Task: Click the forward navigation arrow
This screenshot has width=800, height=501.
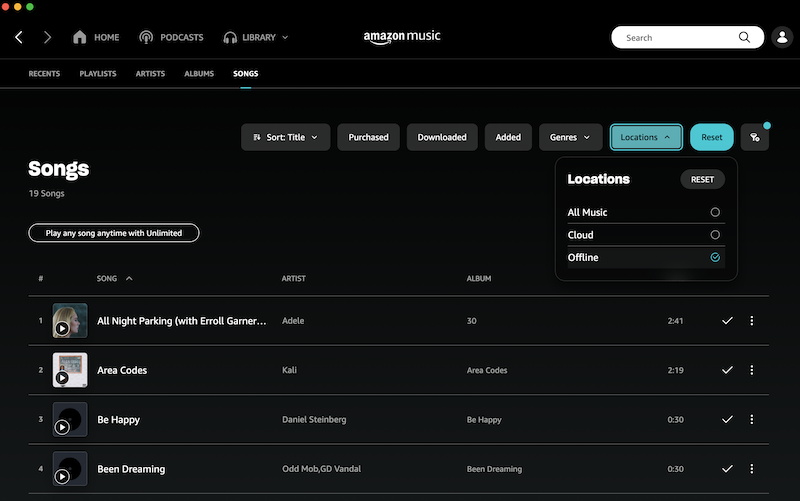Action: pyautogui.click(x=47, y=38)
